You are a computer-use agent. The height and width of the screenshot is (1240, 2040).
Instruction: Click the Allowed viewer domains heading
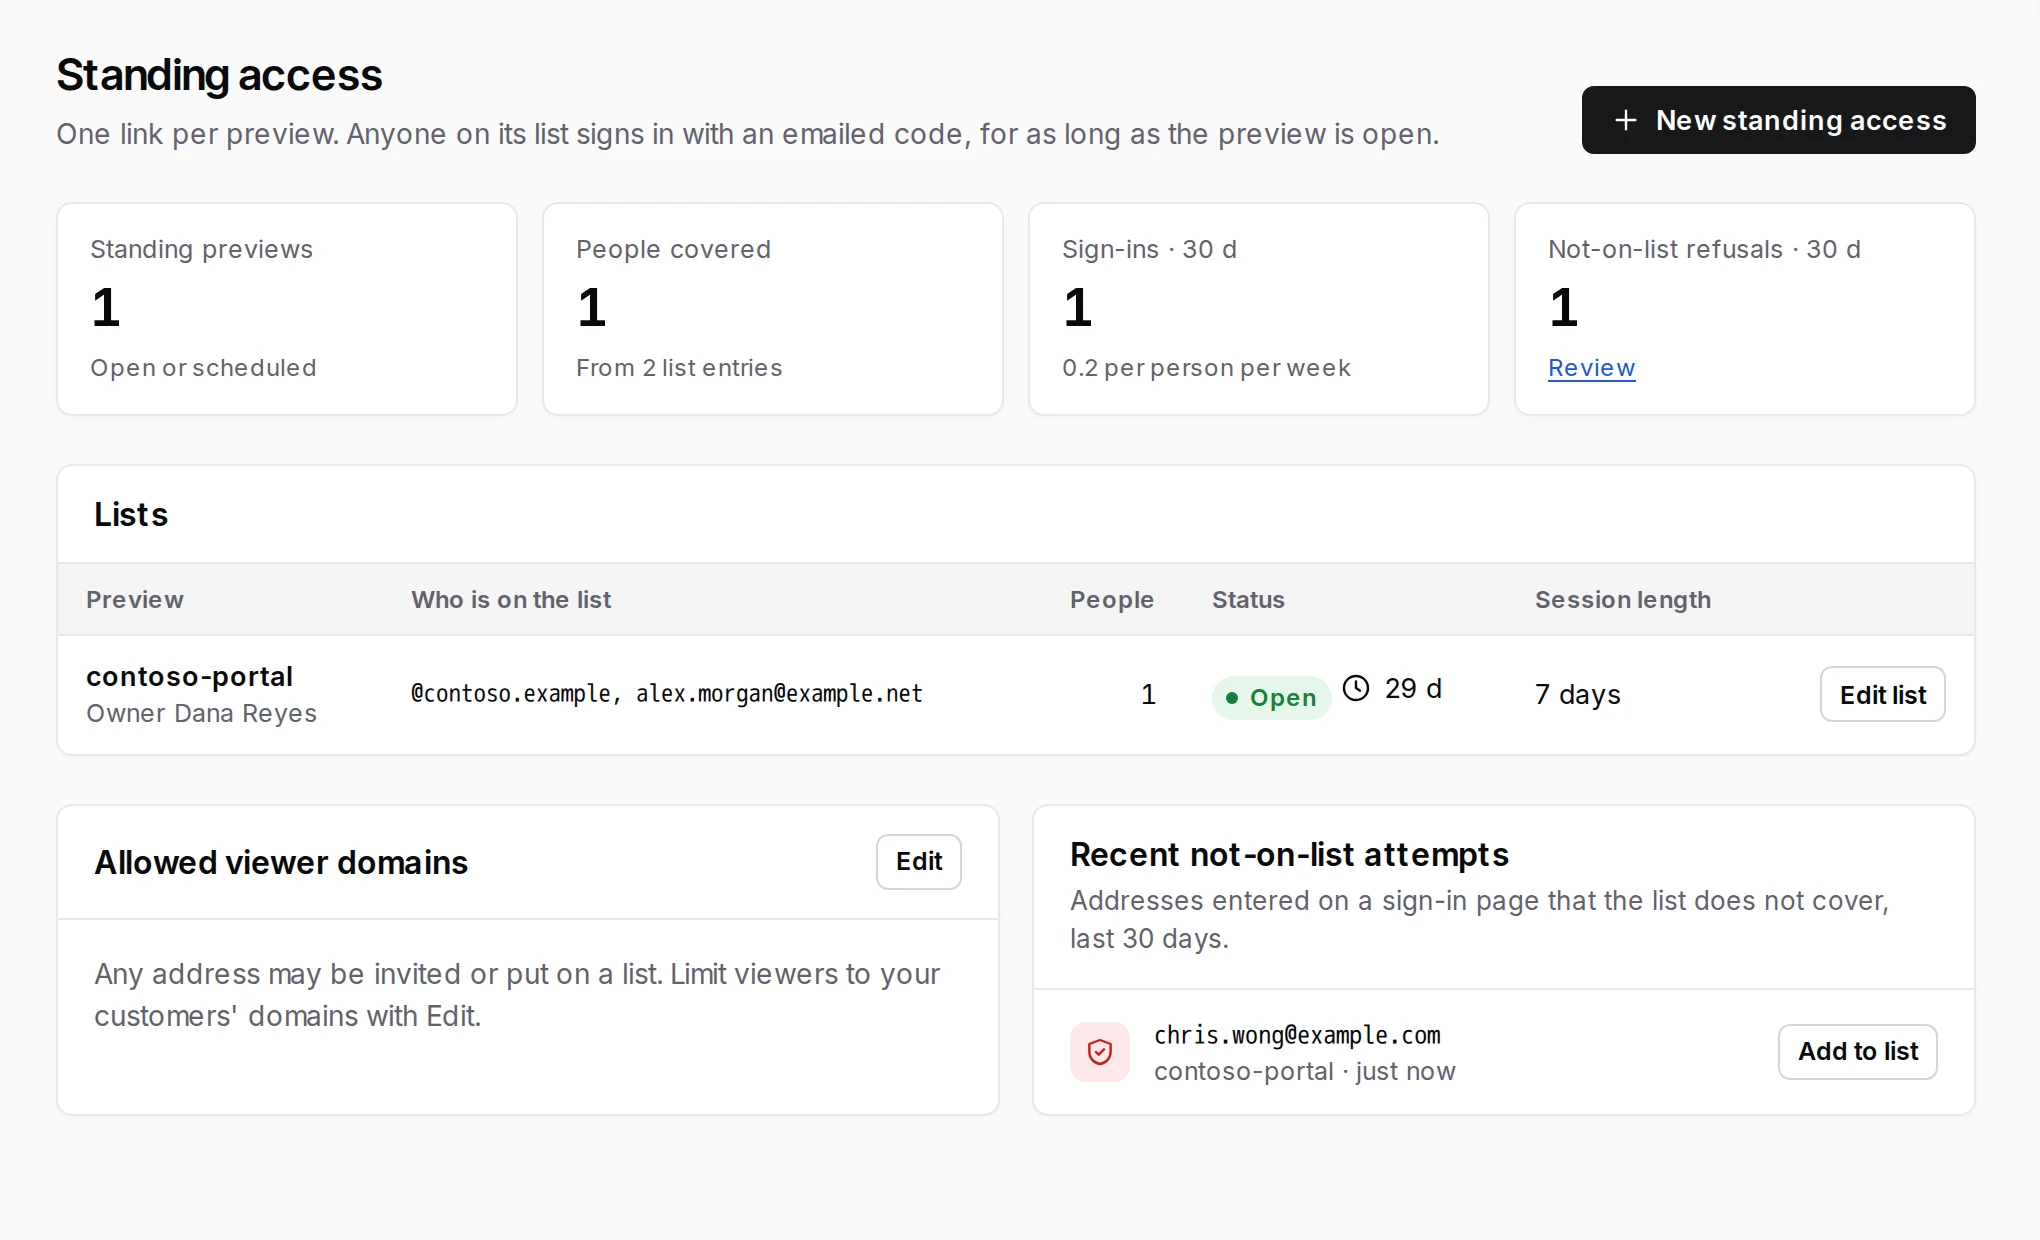[x=281, y=862]
